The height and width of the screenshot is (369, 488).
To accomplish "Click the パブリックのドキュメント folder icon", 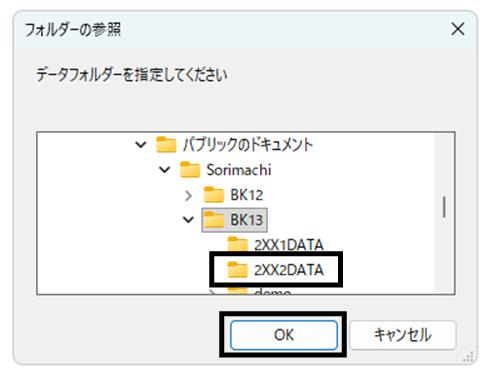I will [x=166, y=145].
